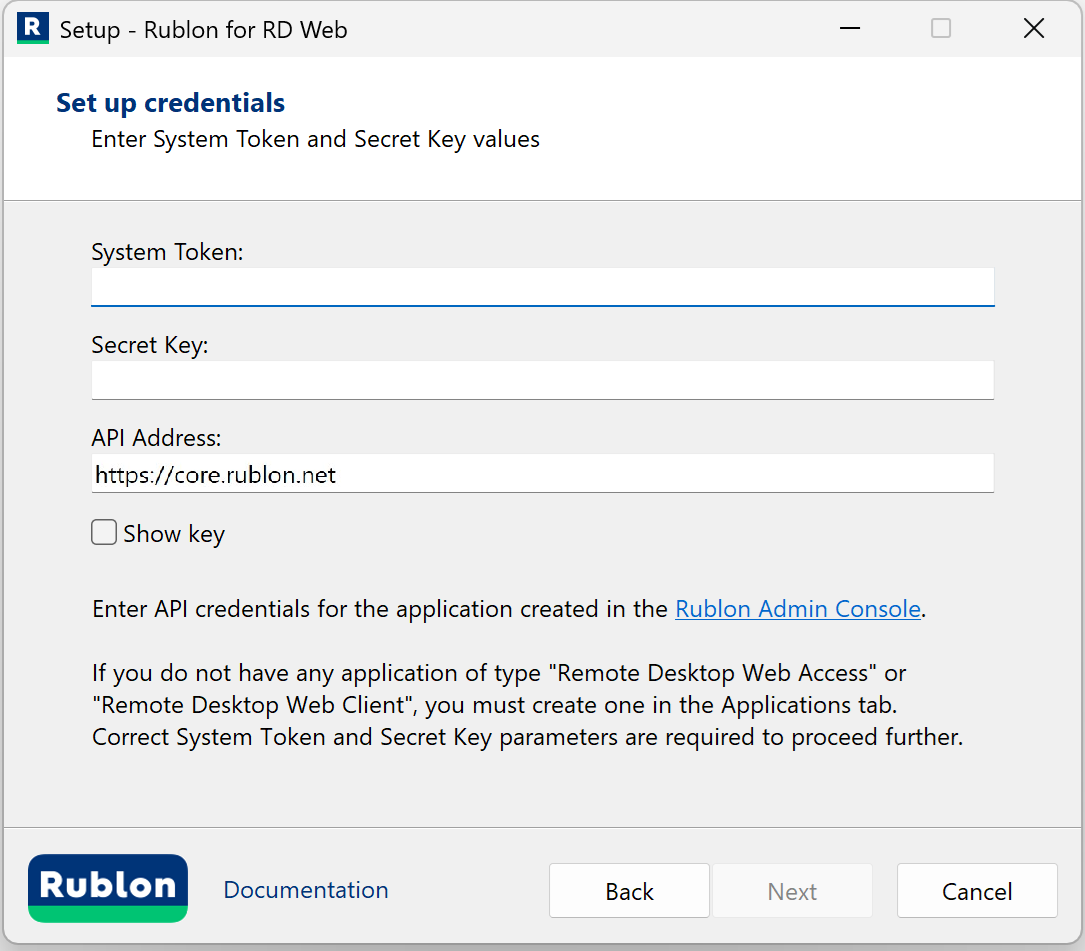Cancel the Rublon installation
1085x951 pixels.
(x=977, y=891)
